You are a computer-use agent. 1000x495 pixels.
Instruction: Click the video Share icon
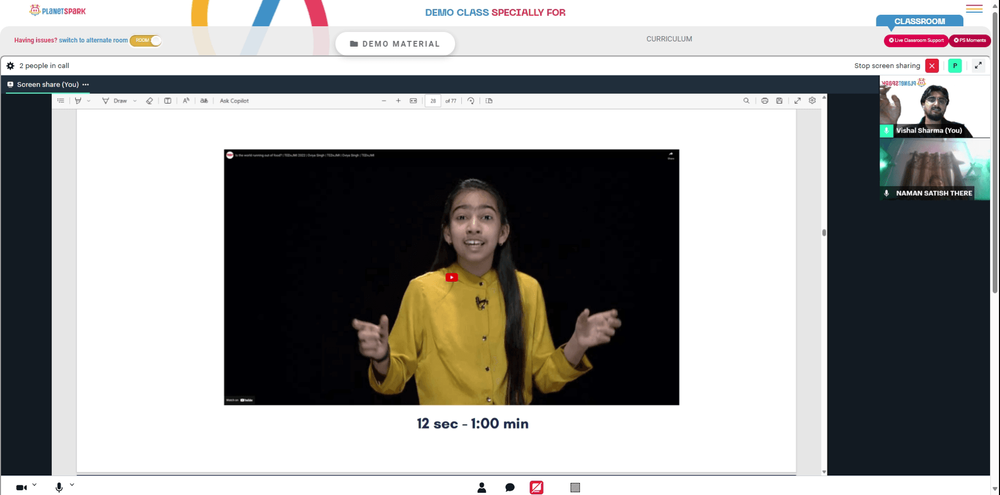pyautogui.click(x=670, y=156)
